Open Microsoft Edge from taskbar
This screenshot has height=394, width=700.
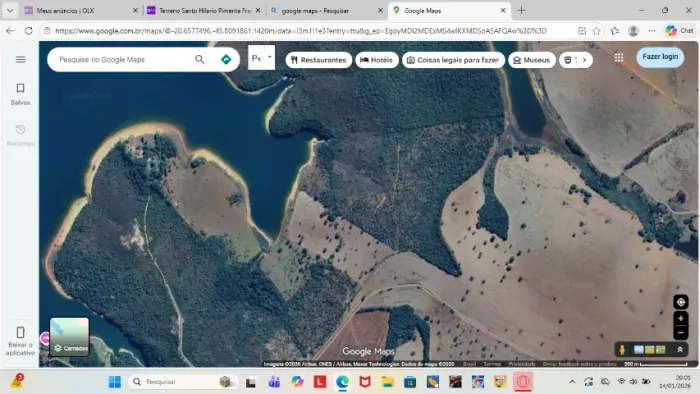[342, 382]
